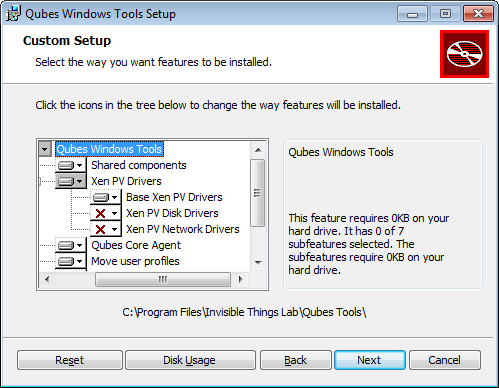Cancel the Qubes Tools setup
Viewport: 499px width, 388px height.
[445, 360]
